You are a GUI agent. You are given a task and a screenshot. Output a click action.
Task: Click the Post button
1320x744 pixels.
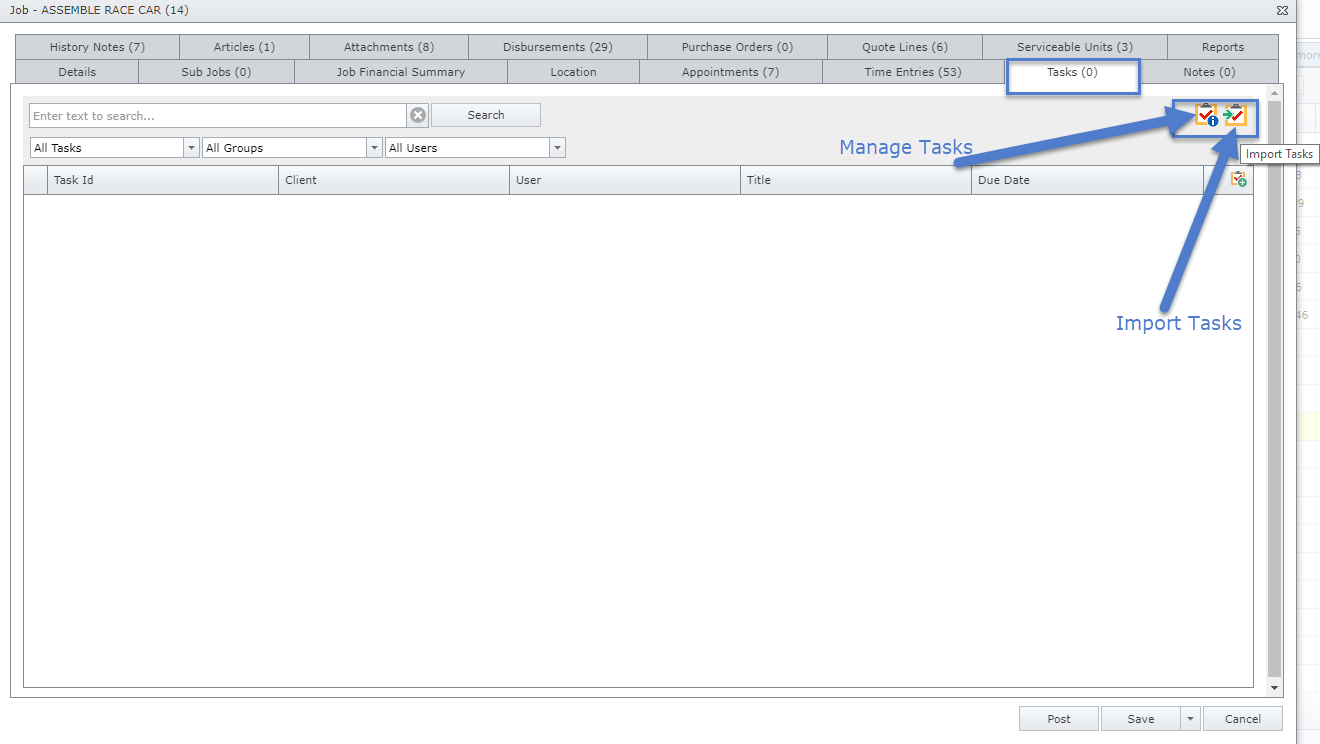click(1058, 719)
